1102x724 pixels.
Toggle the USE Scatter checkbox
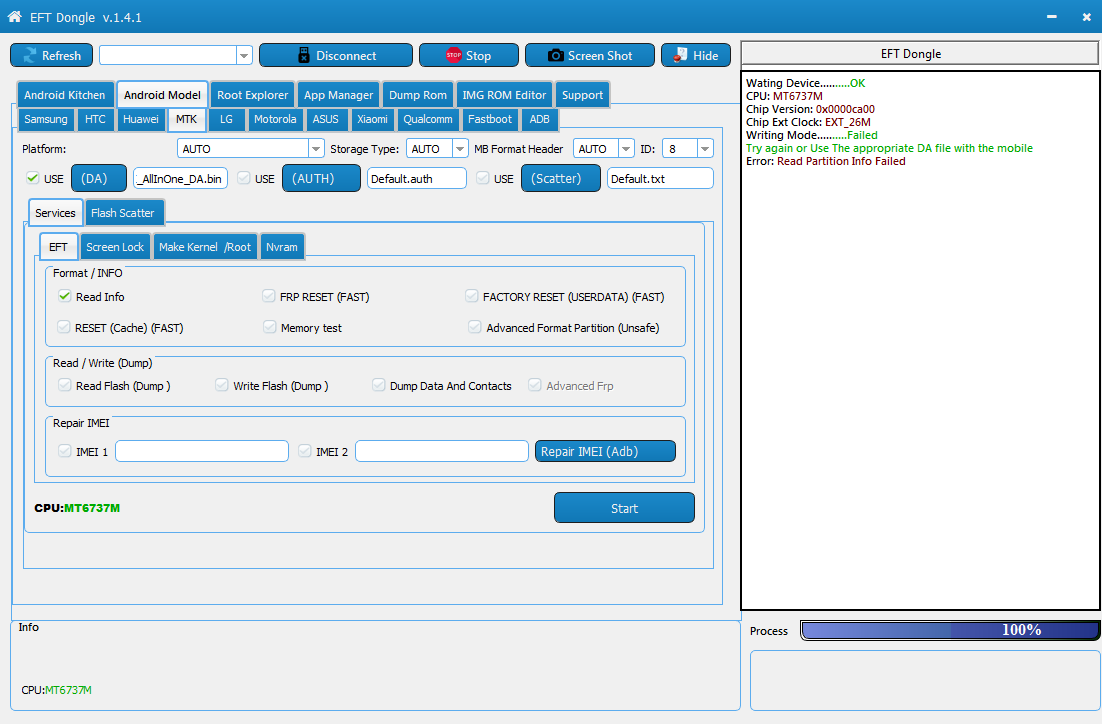483,178
